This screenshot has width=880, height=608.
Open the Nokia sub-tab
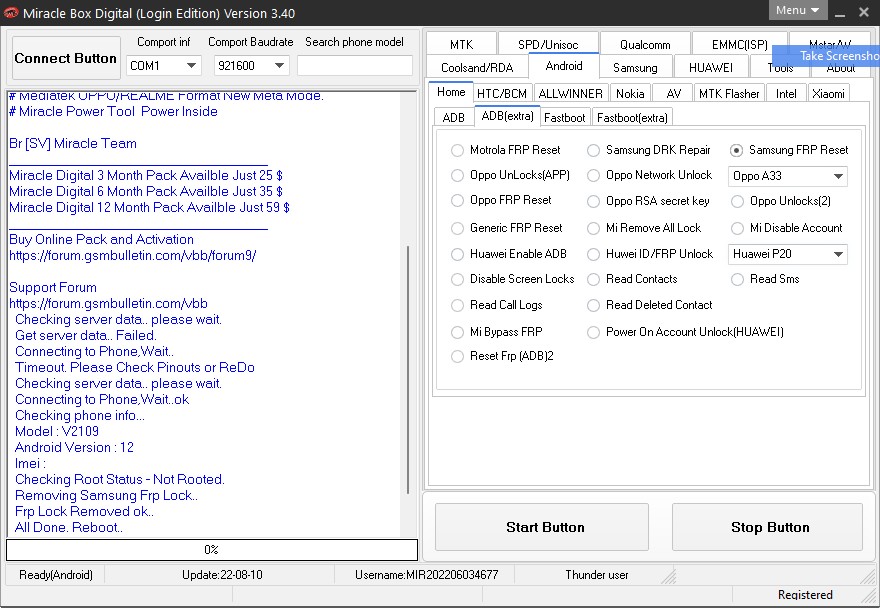click(x=630, y=93)
